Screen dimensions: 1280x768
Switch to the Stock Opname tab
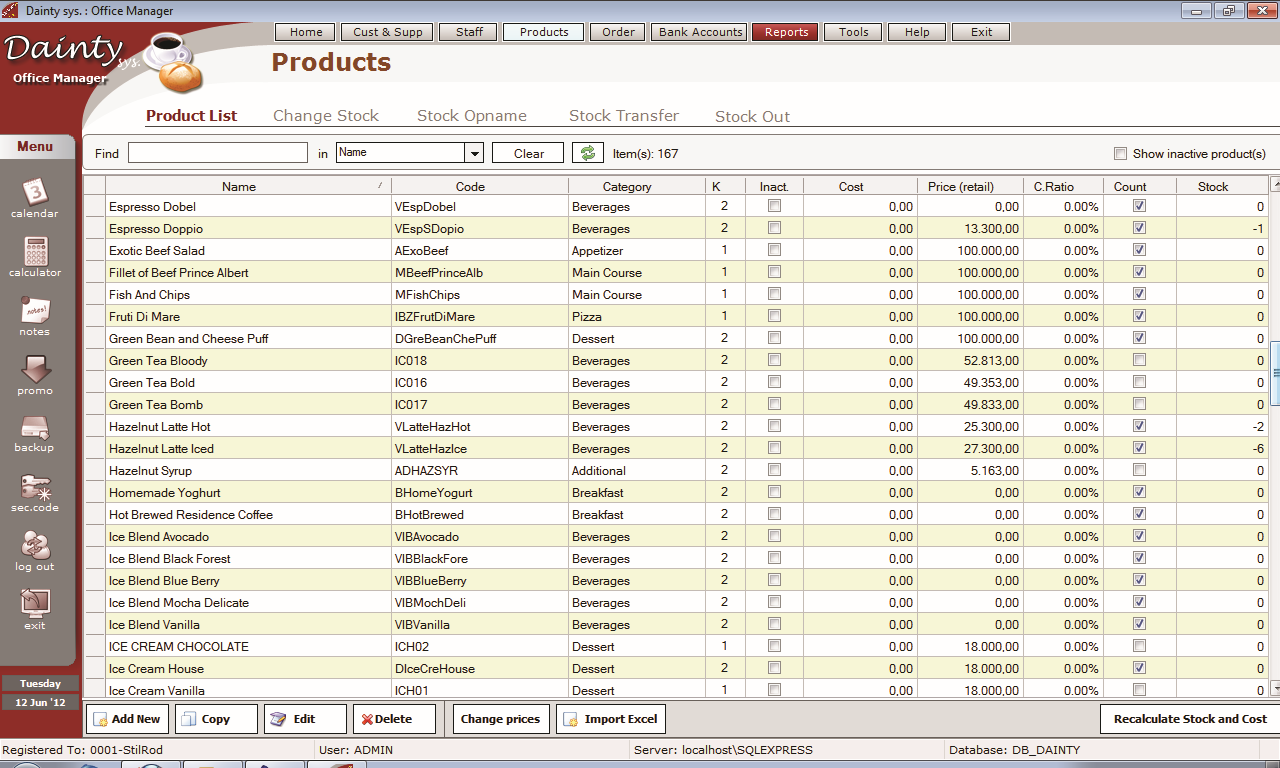[472, 116]
